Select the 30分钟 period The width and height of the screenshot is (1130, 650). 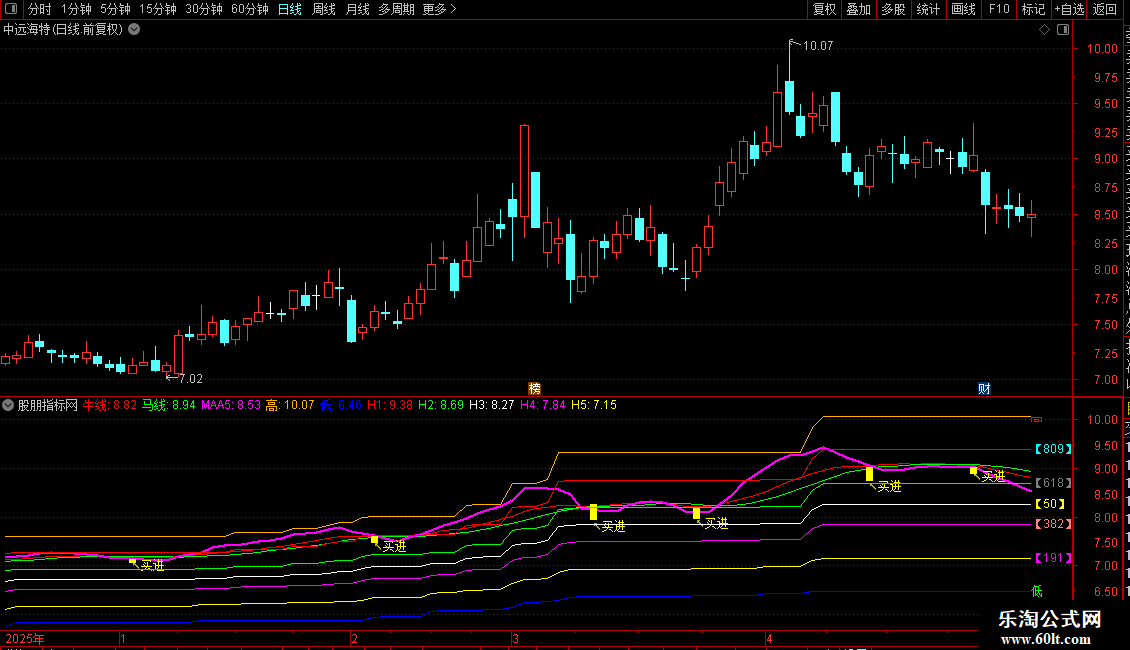[203, 9]
